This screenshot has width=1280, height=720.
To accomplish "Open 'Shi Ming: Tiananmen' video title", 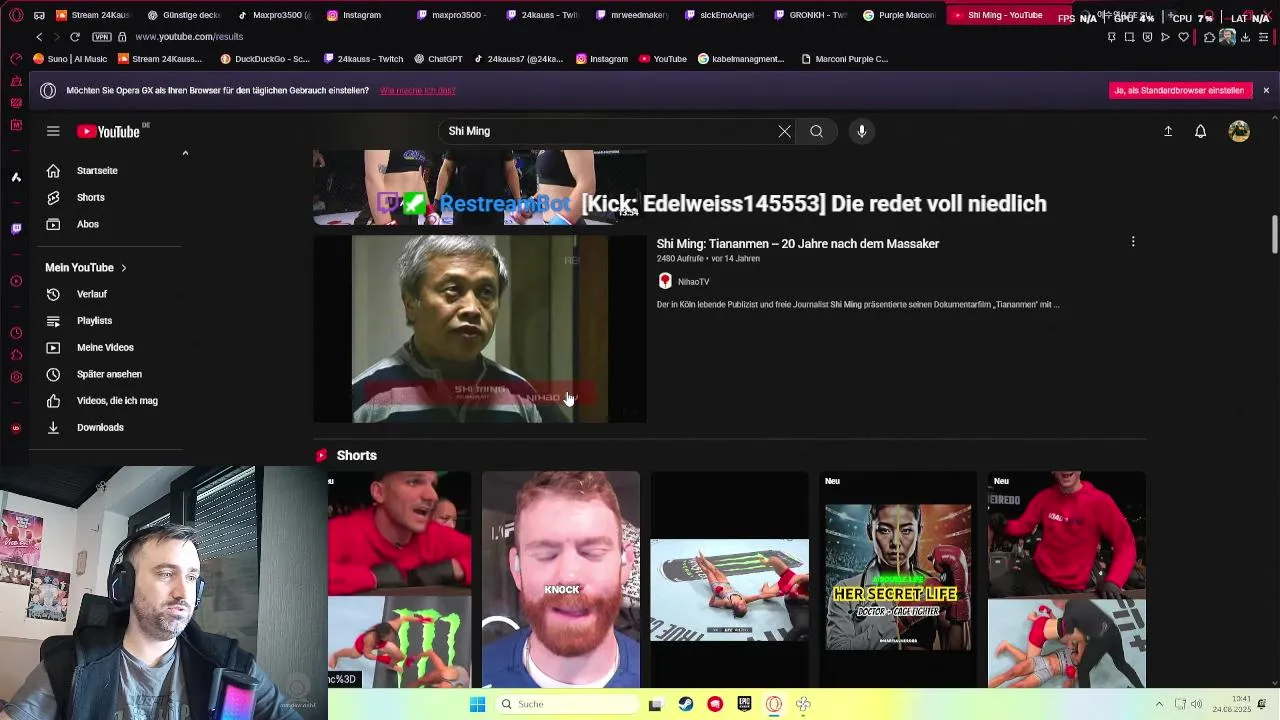I will pos(798,244).
